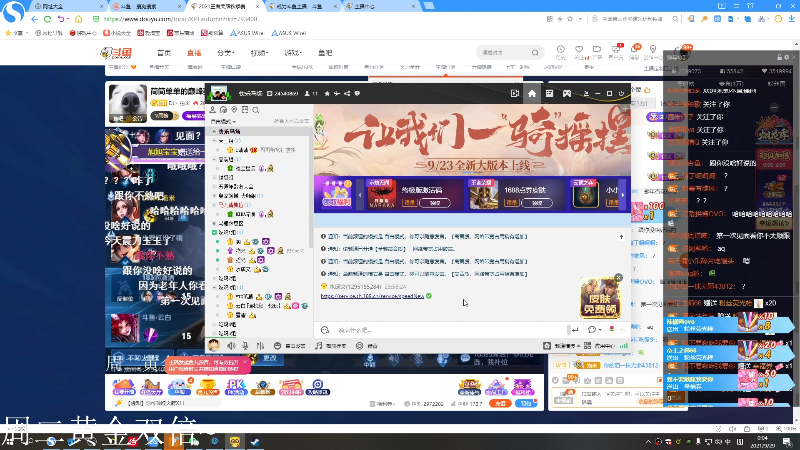Mute the YY speaker output
The width and height of the screenshot is (800, 450).
[231, 345]
